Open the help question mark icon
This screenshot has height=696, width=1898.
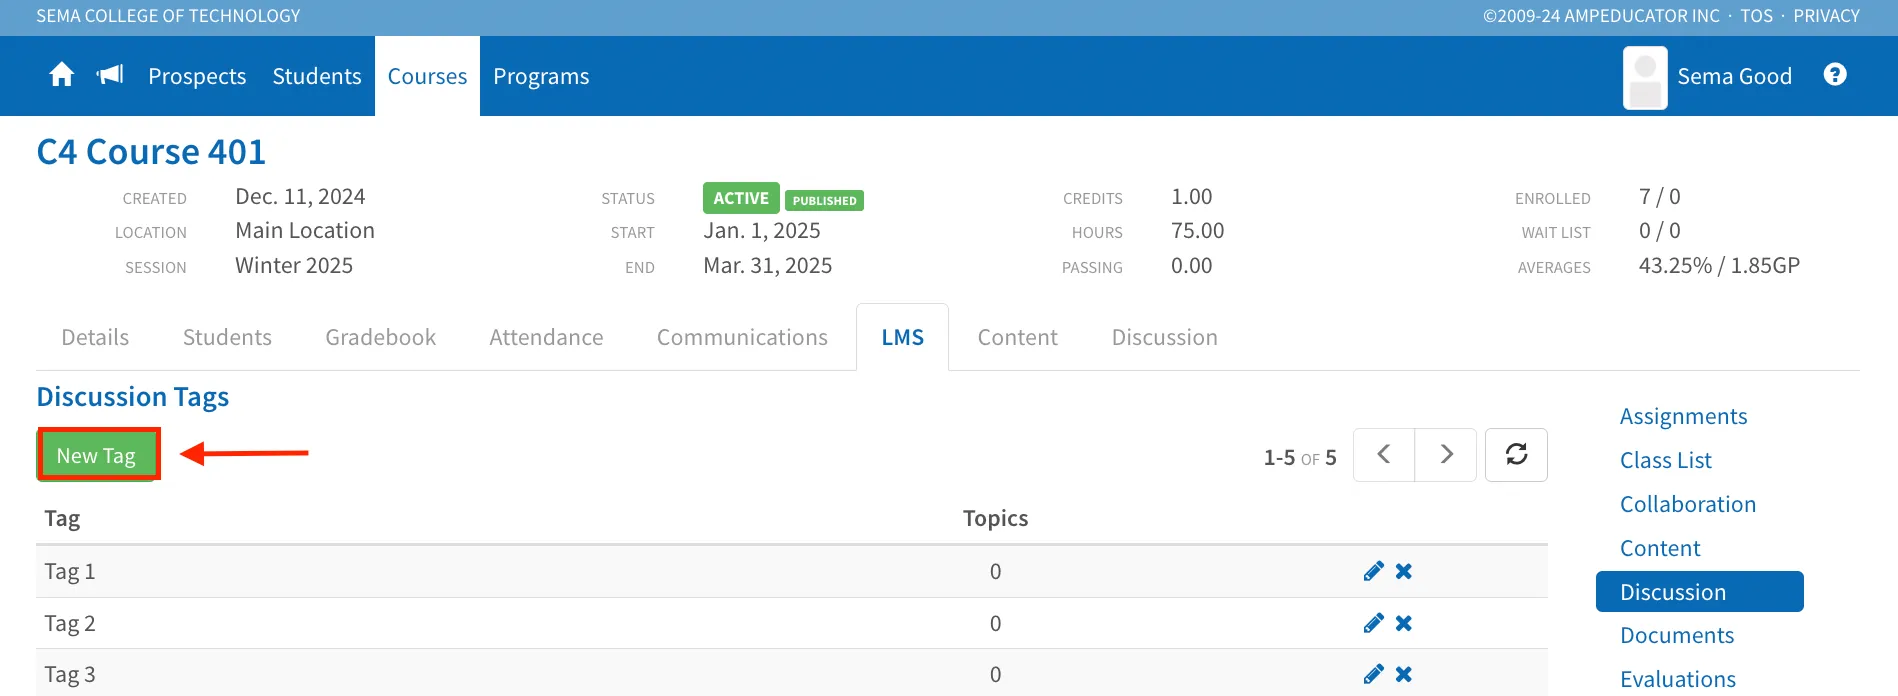1835,75
